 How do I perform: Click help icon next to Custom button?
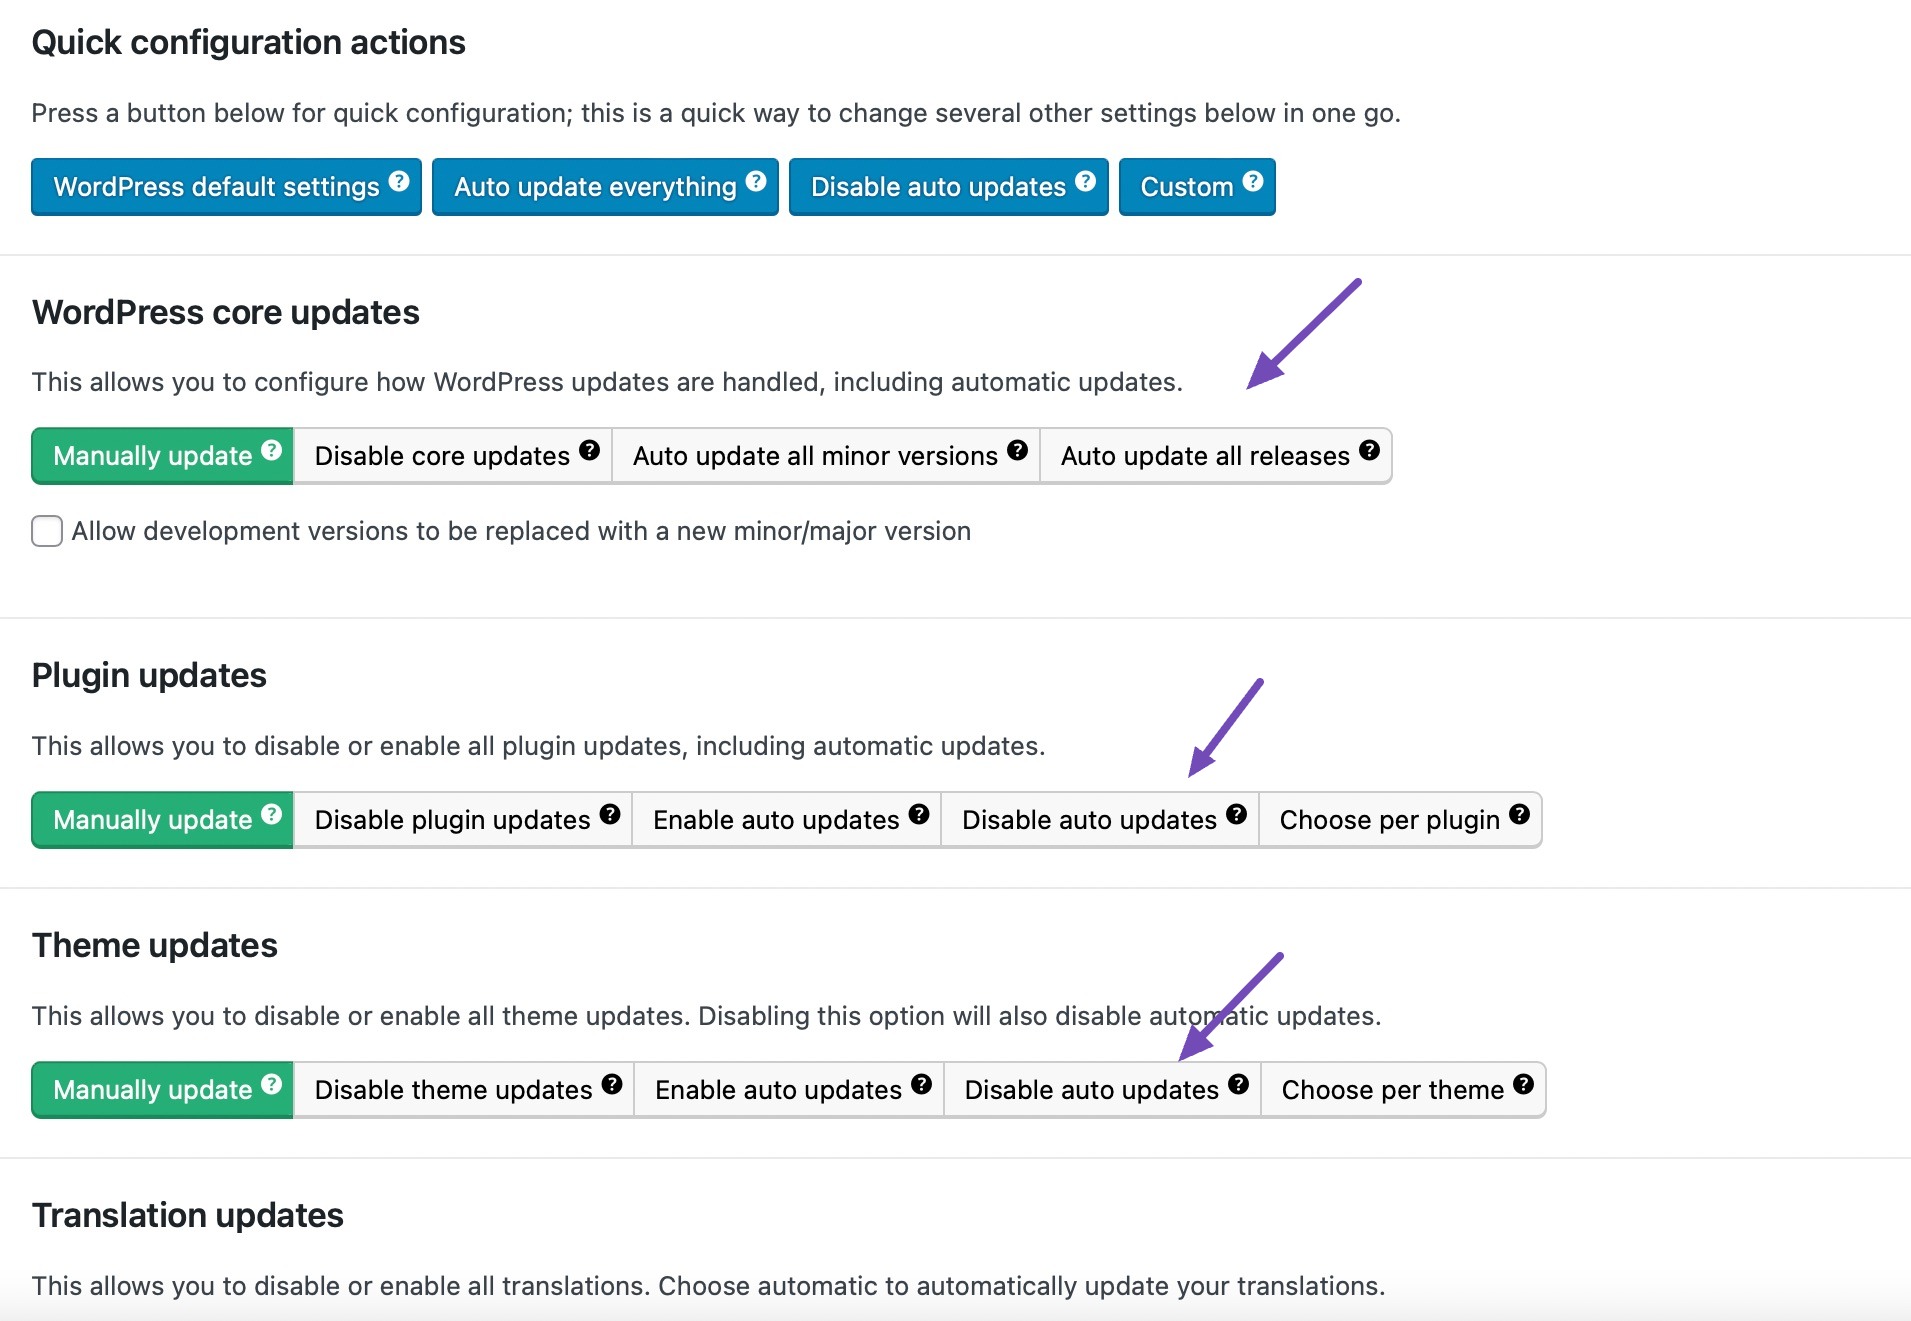1253,182
